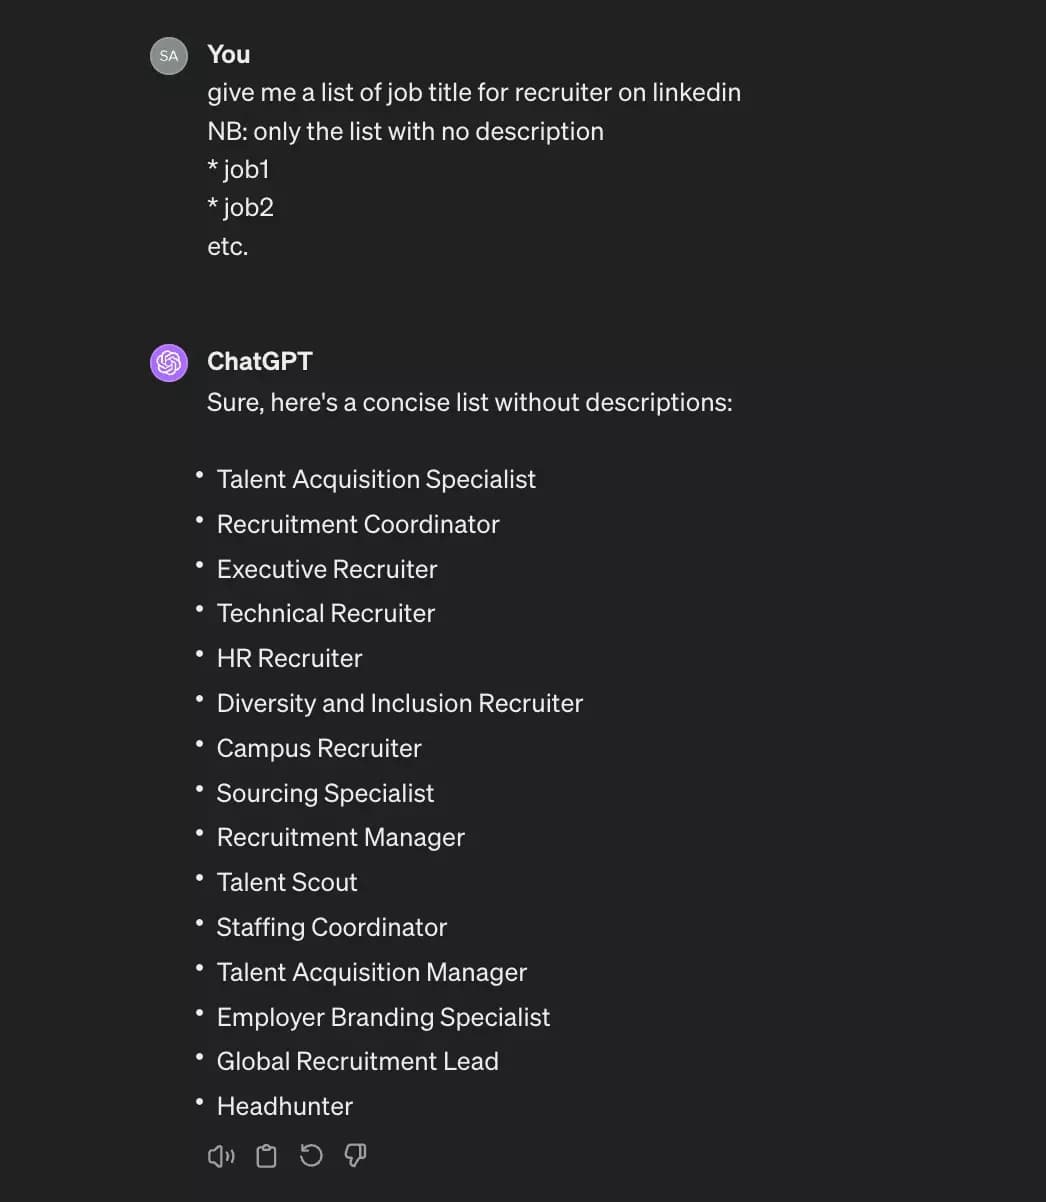The height and width of the screenshot is (1202, 1046).
Task: Click 'Recruitment Coordinator' in the list
Action: coord(358,524)
